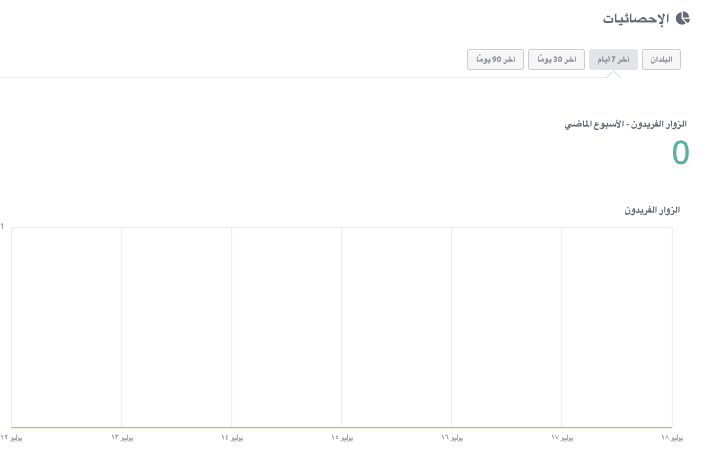Switch to آخر 90 يومًا tab
The width and height of the screenshot is (709, 454).
[495, 60]
